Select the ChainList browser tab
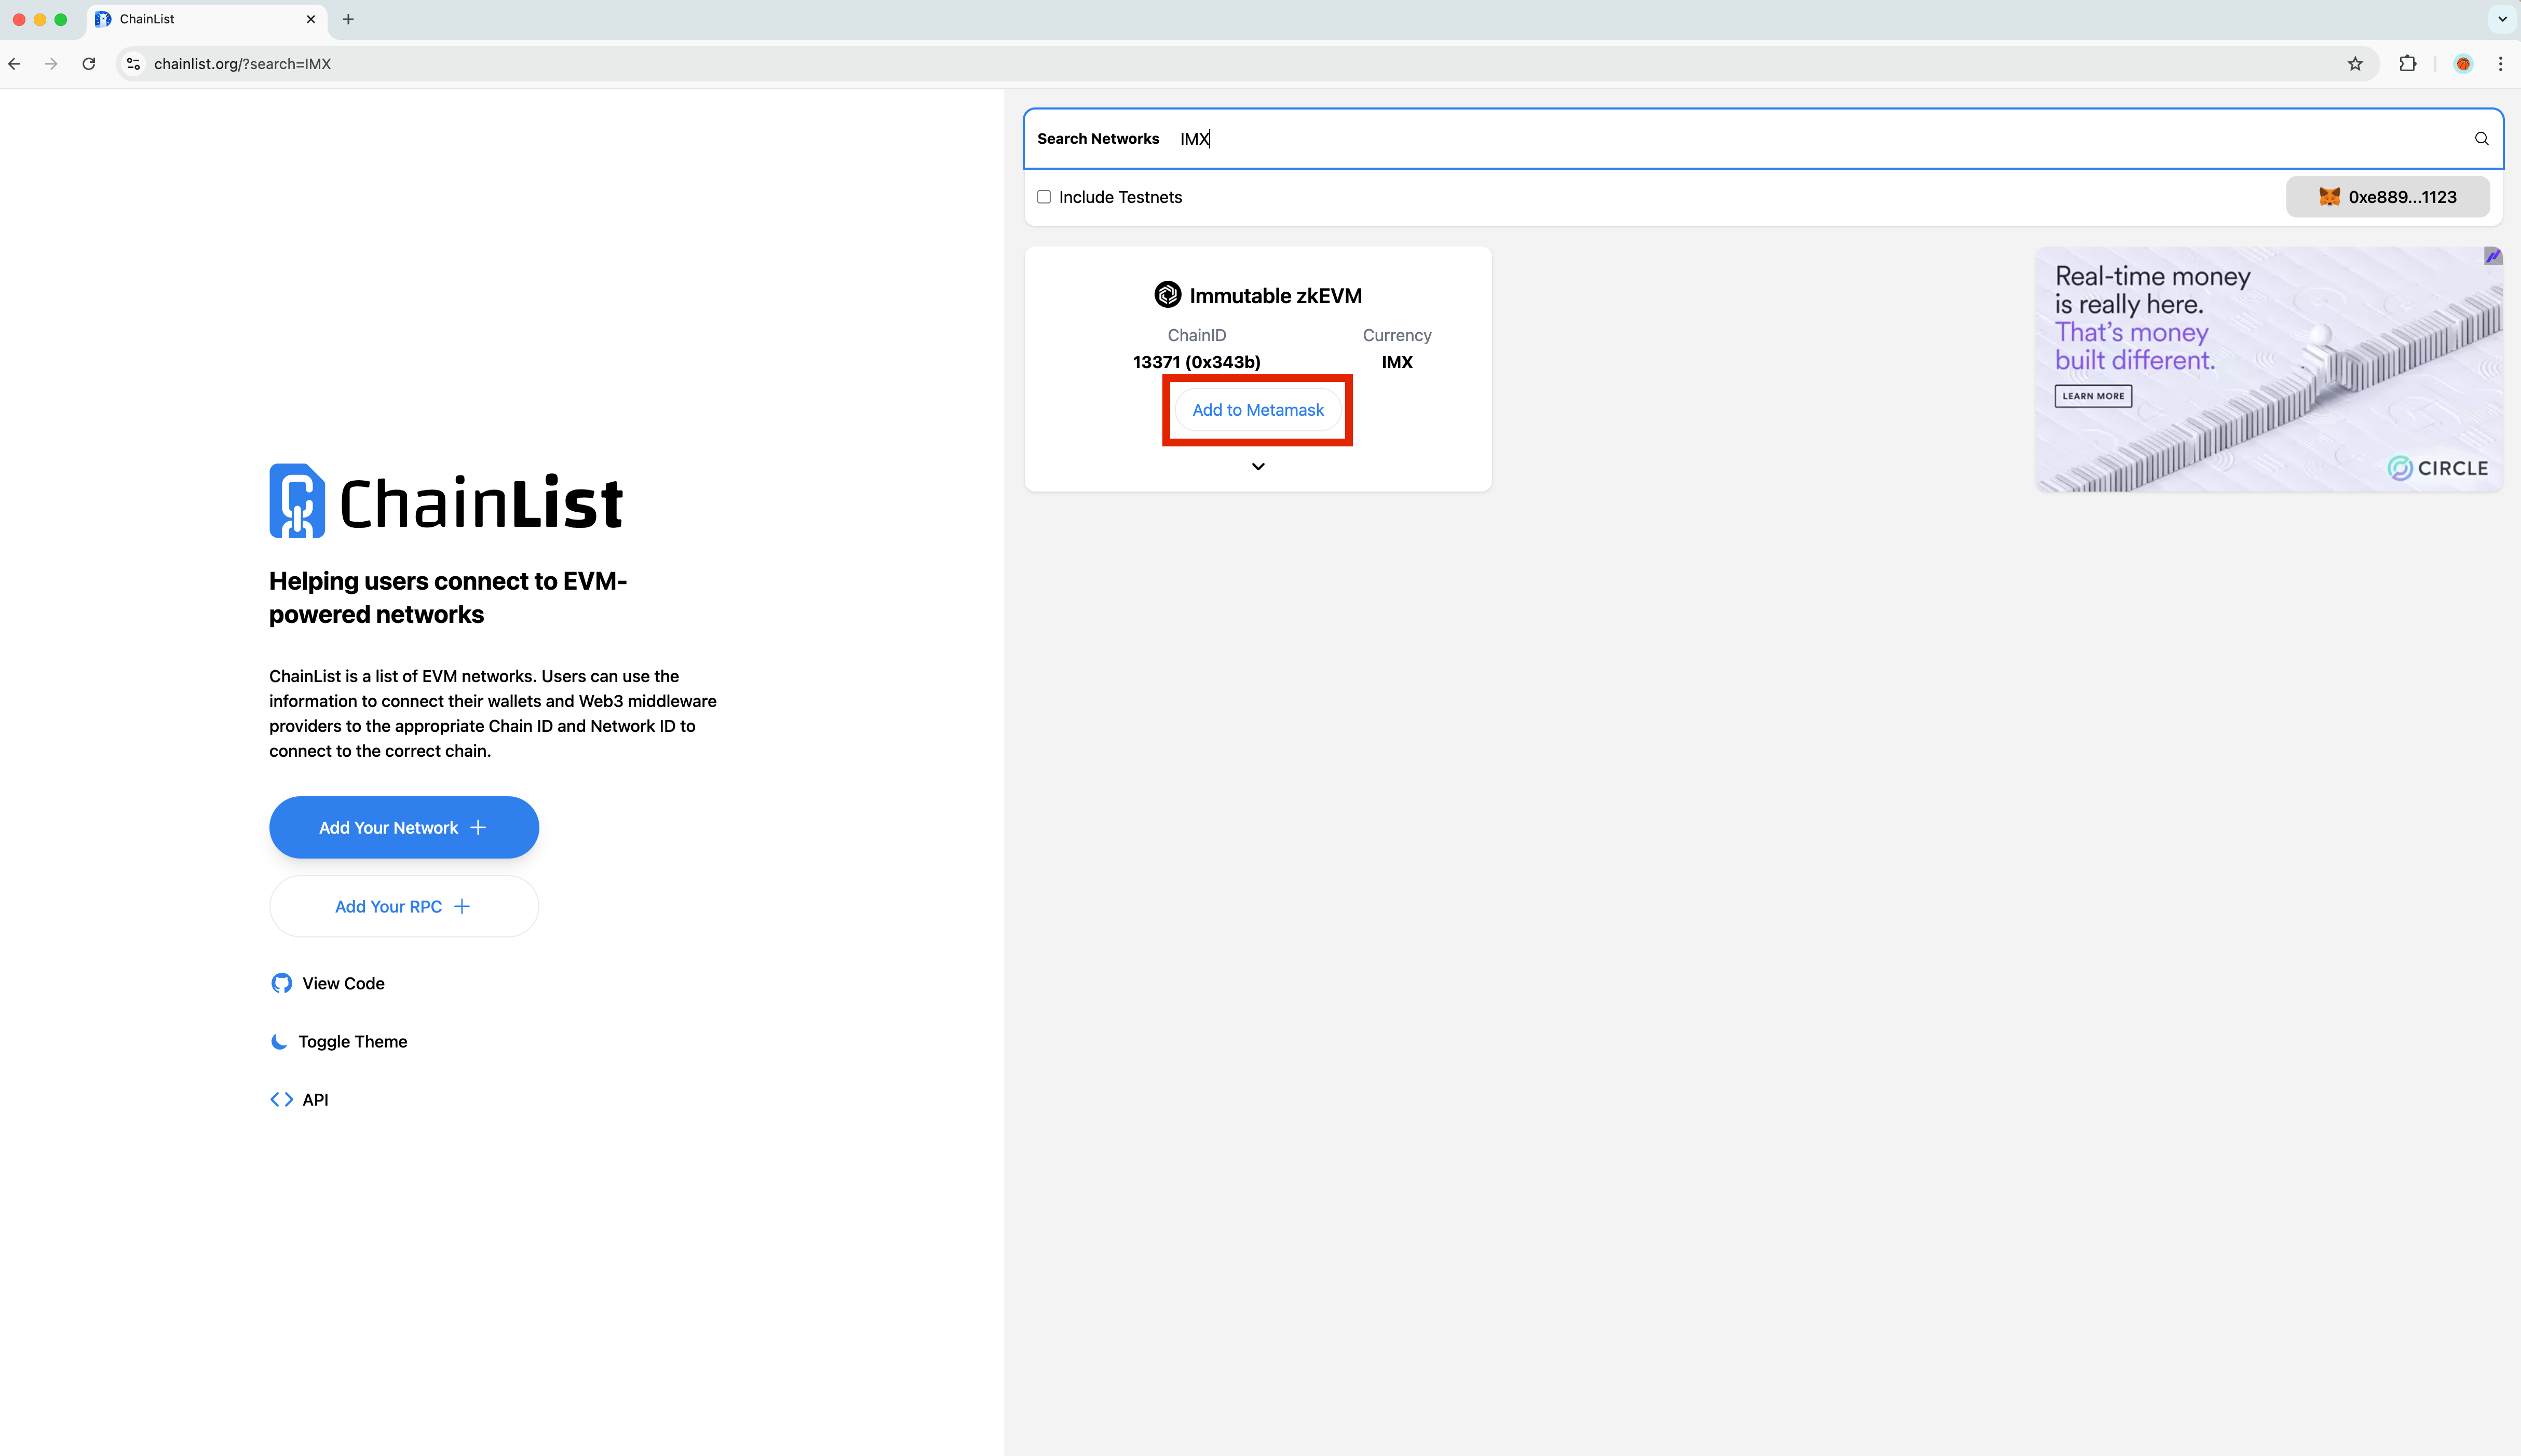The image size is (2521, 1456). (206, 19)
